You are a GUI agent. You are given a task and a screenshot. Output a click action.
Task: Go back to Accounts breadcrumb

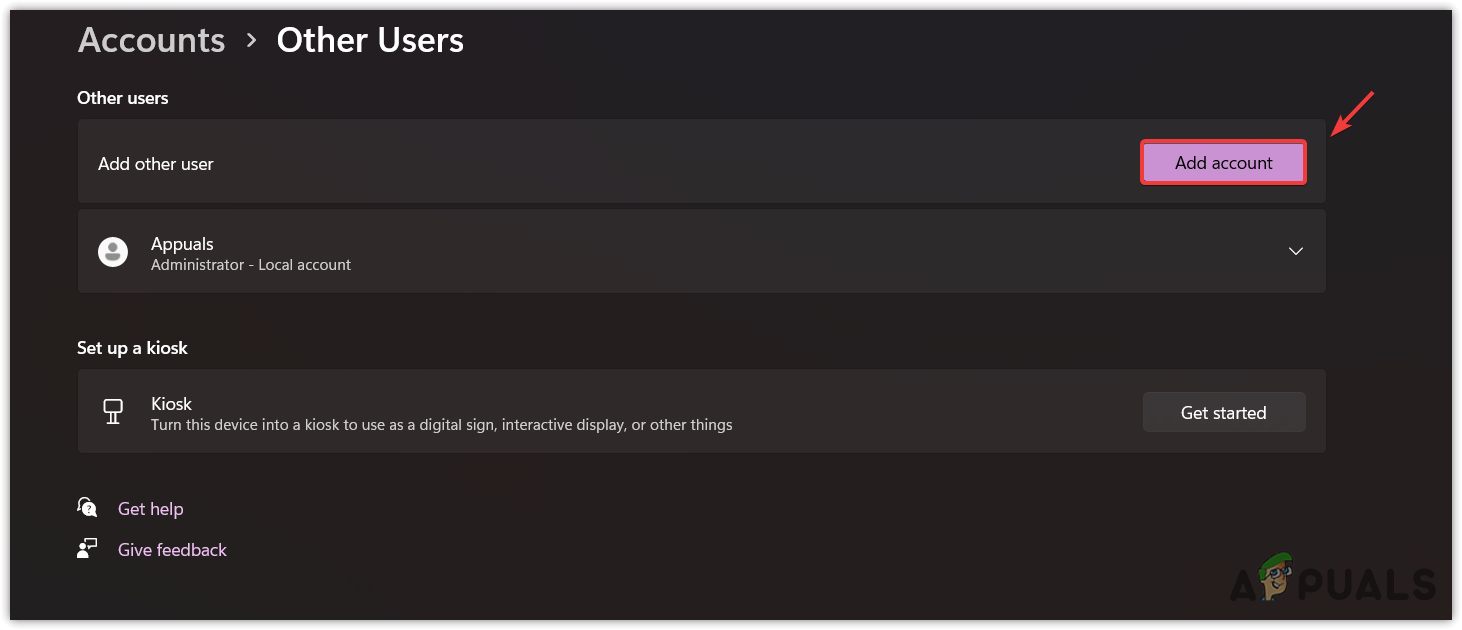(x=151, y=40)
